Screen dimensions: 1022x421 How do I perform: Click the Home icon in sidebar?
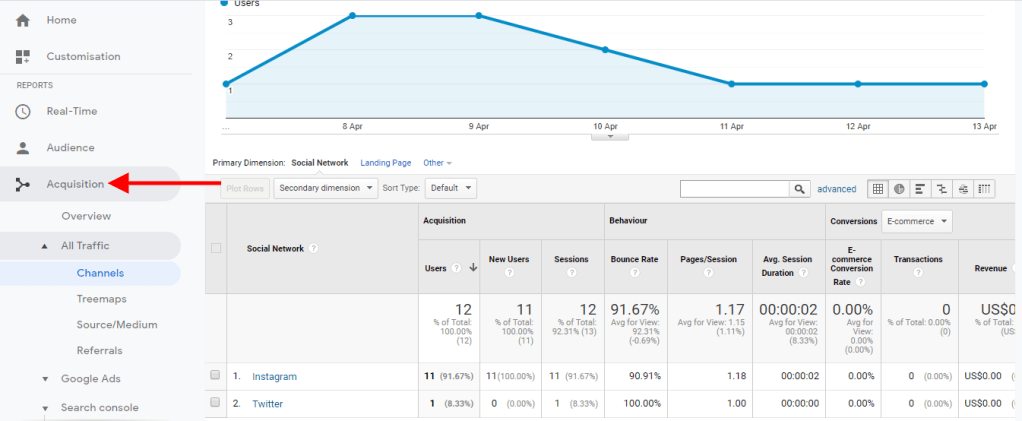pos(23,20)
